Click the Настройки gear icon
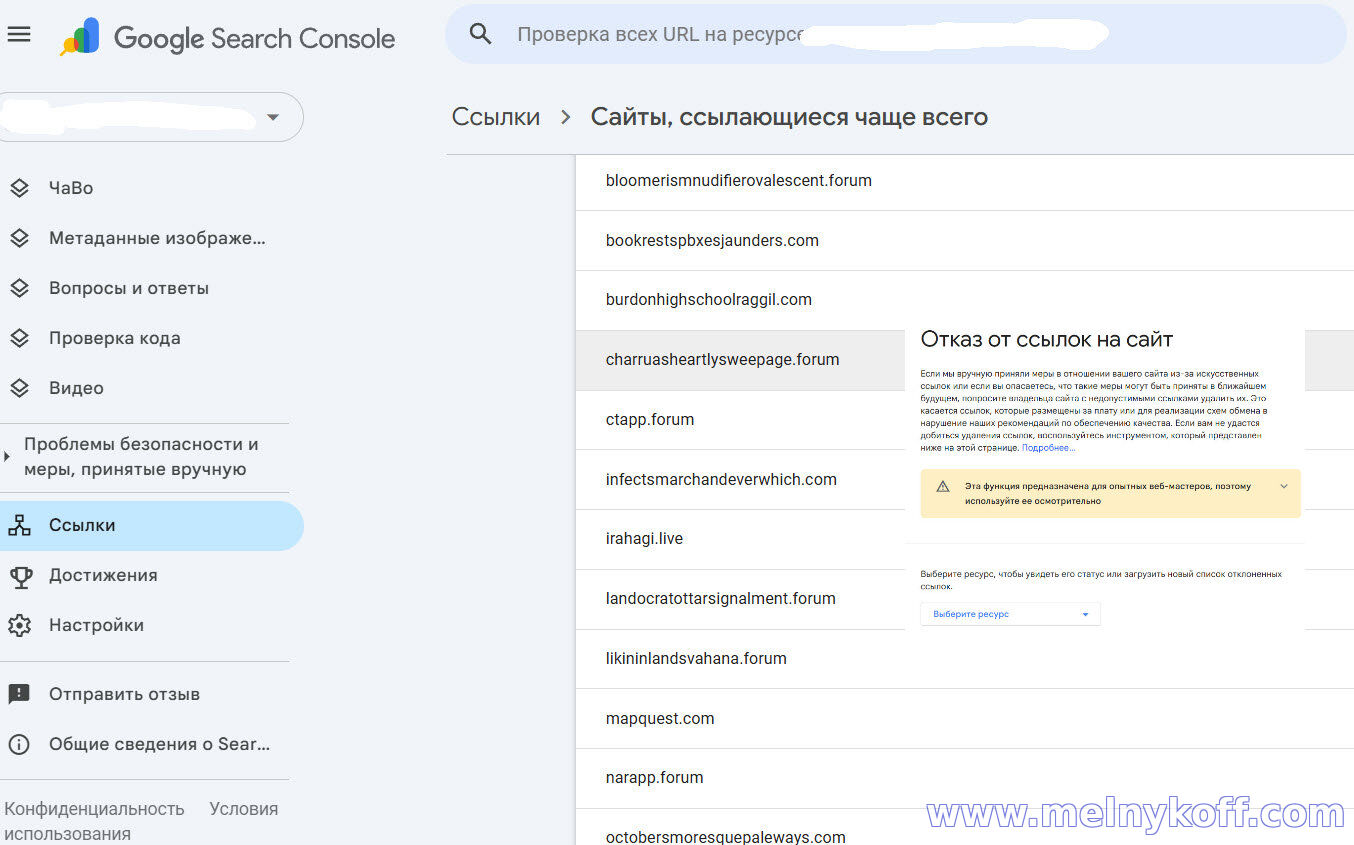Viewport: 1354px width, 845px height. [x=19, y=625]
